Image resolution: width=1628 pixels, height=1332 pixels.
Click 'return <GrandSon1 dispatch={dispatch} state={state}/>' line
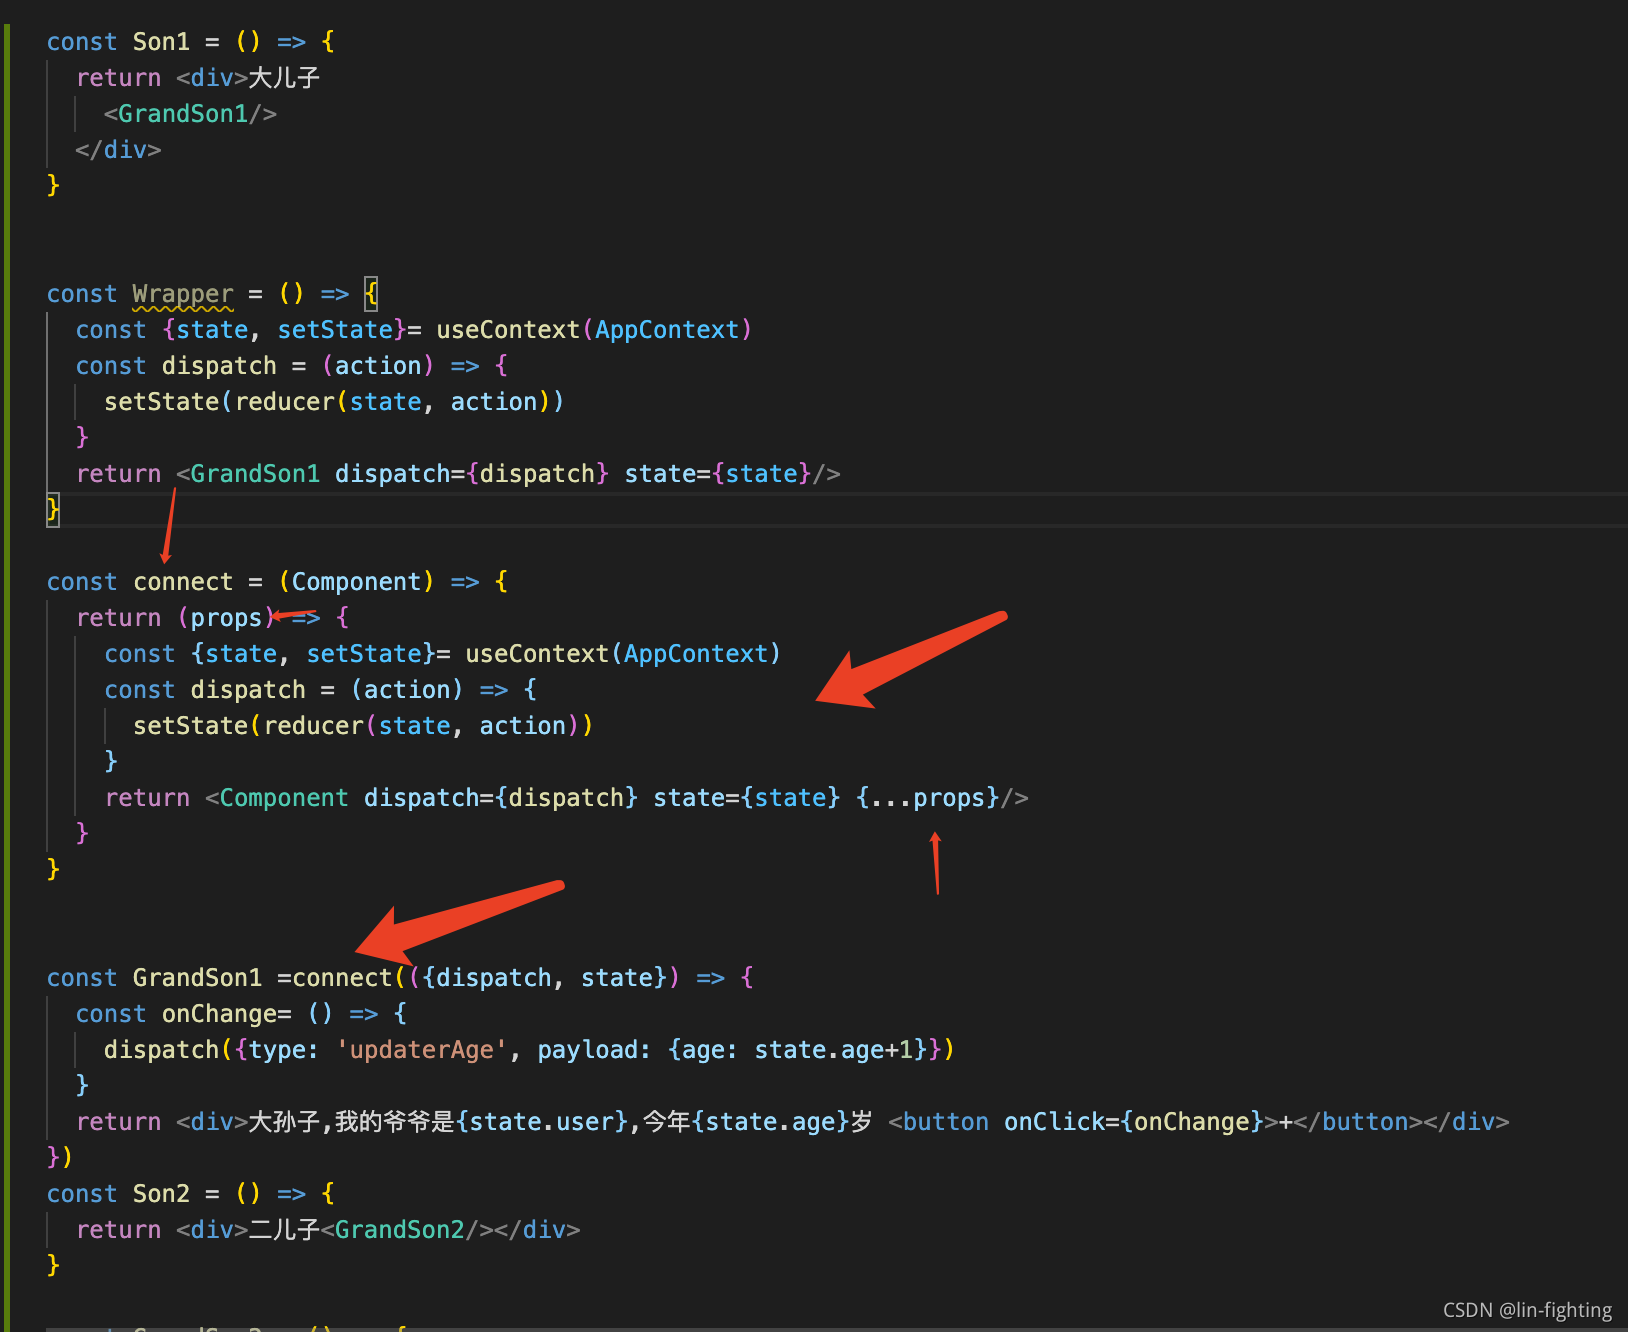[x=458, y=474]
